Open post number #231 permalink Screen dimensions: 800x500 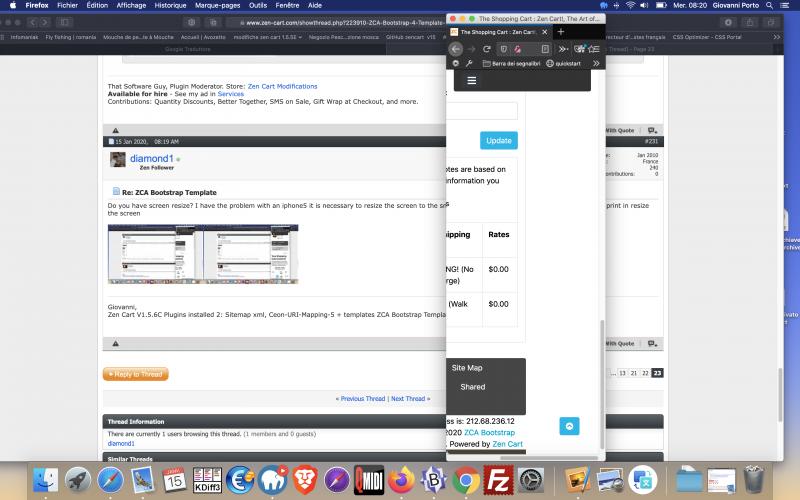(651, 141)
